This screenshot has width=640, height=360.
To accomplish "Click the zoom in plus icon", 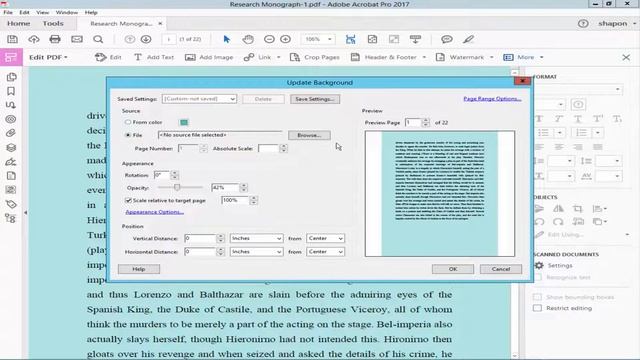I will [285, 39].
